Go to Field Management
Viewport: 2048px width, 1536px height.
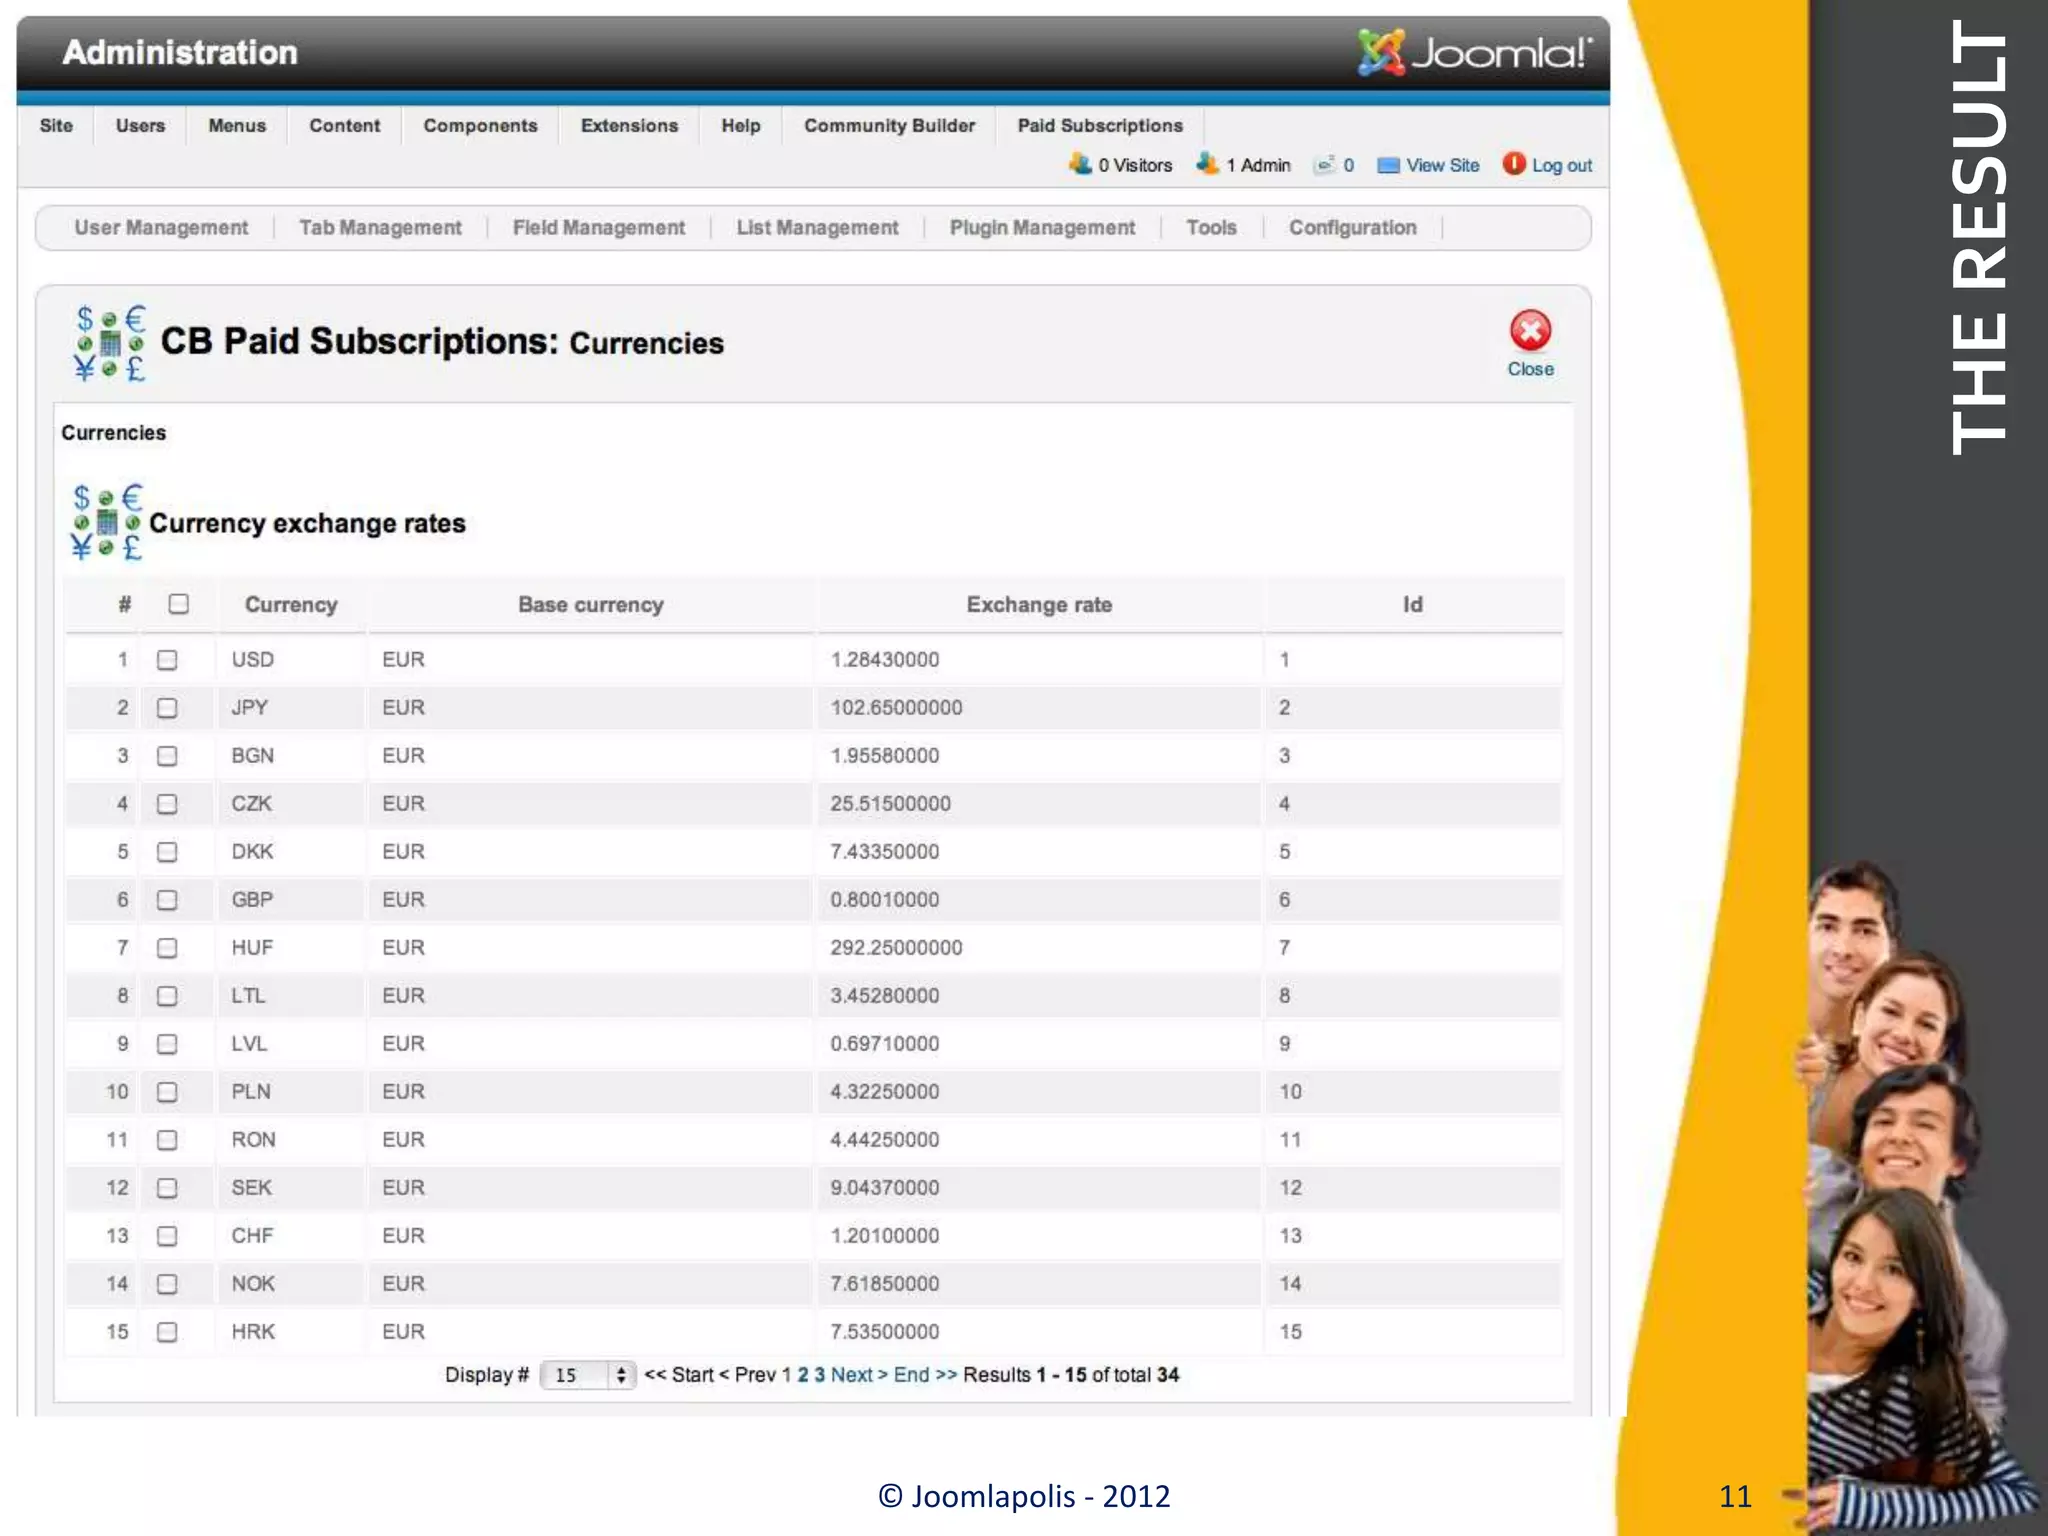(x=599, y=228)
